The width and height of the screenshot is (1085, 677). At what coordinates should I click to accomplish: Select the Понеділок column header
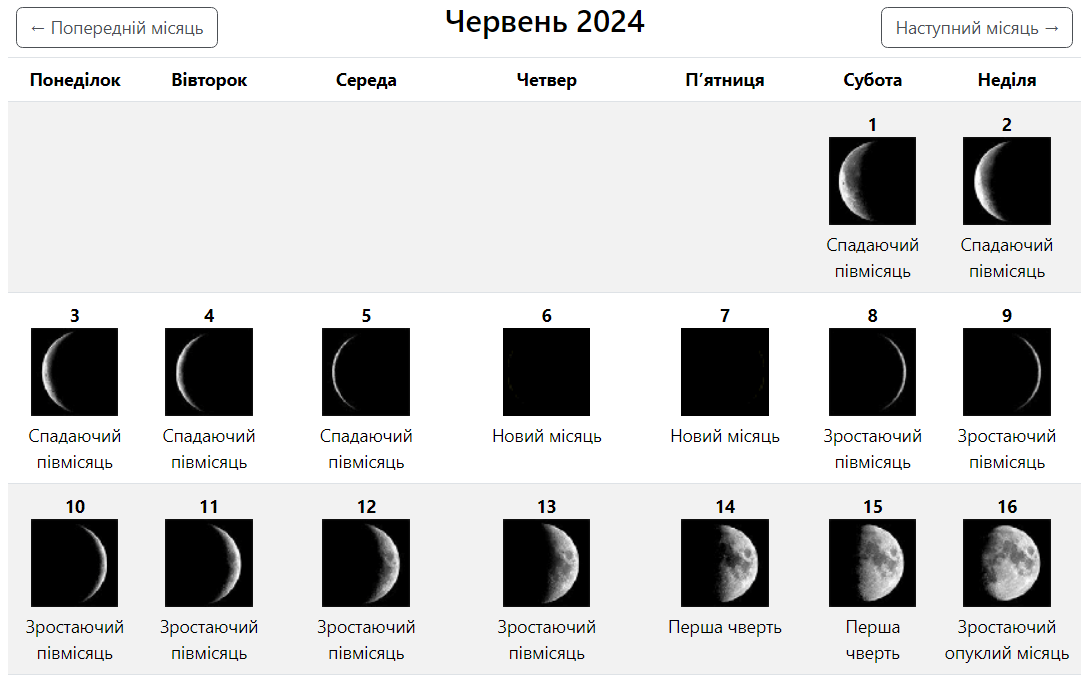(x=74, y=80)
